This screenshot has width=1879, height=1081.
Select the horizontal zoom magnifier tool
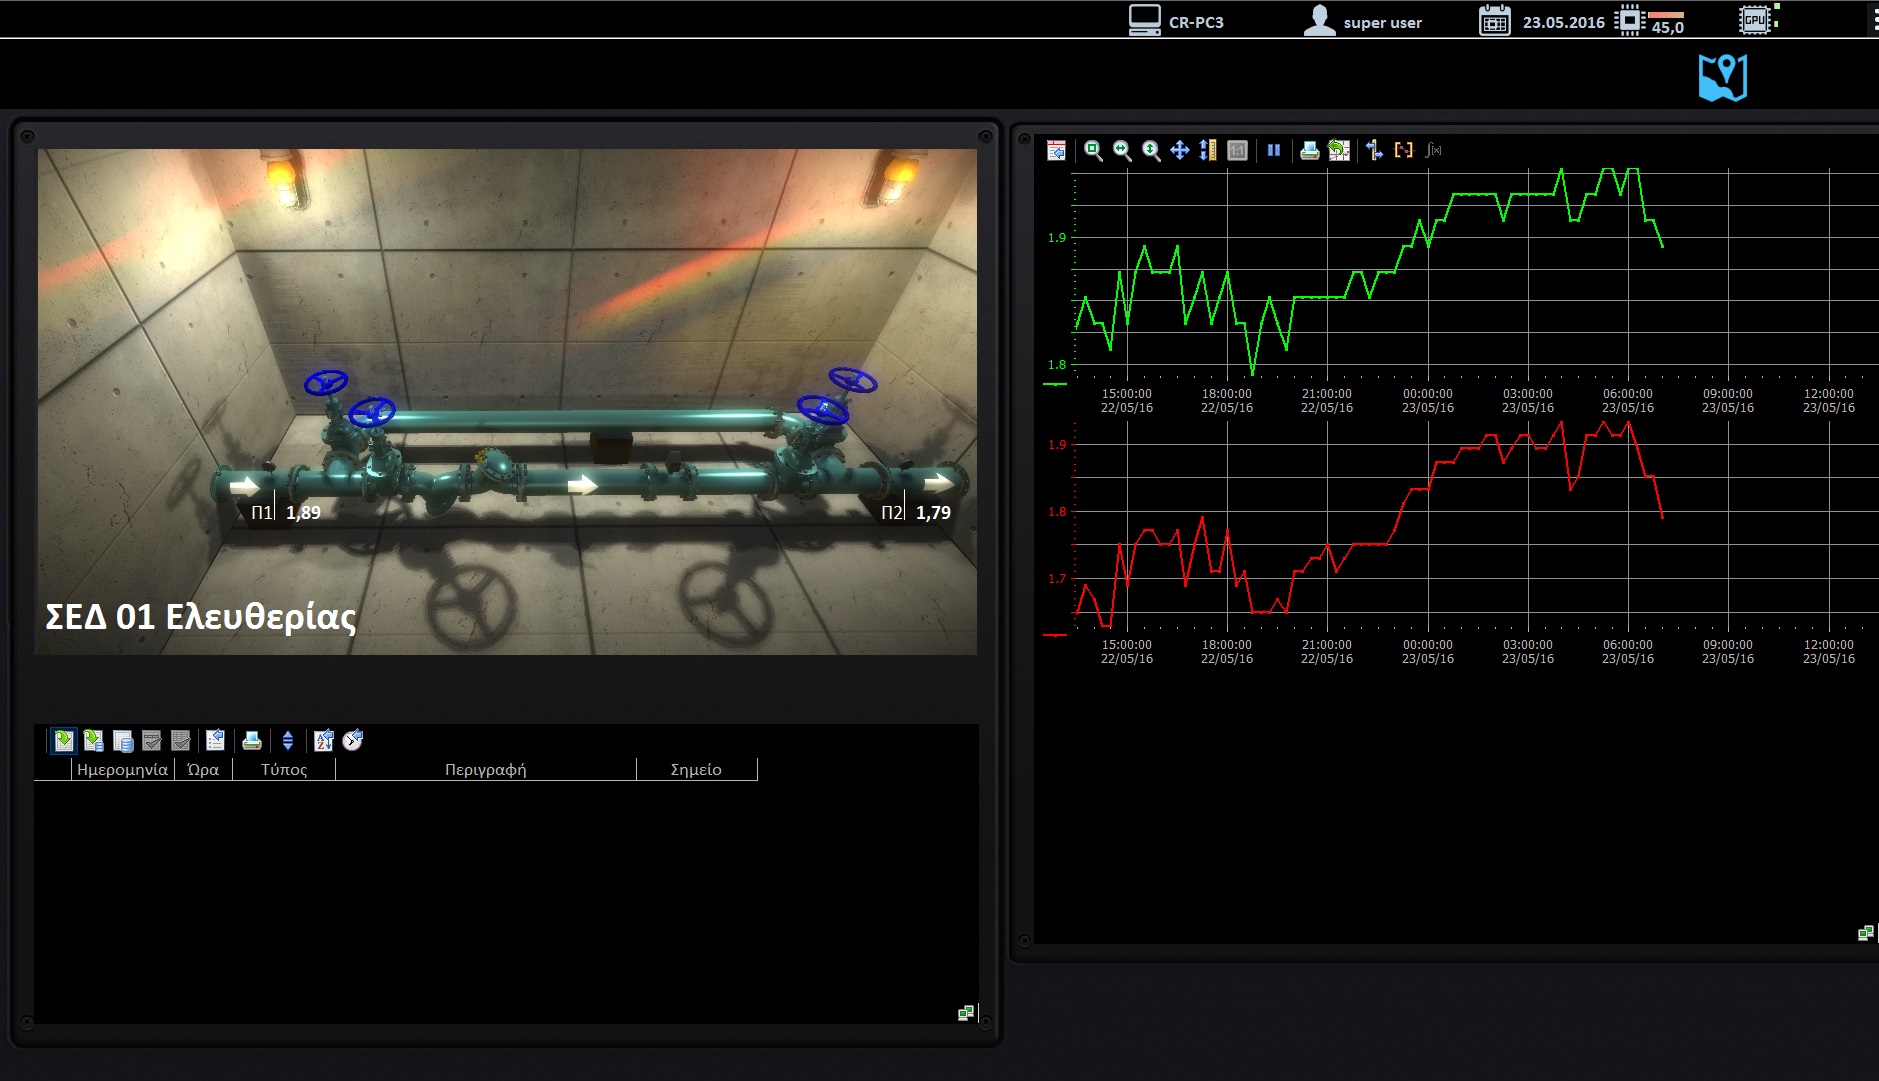pyautogui.click(x=1122, y=151)
